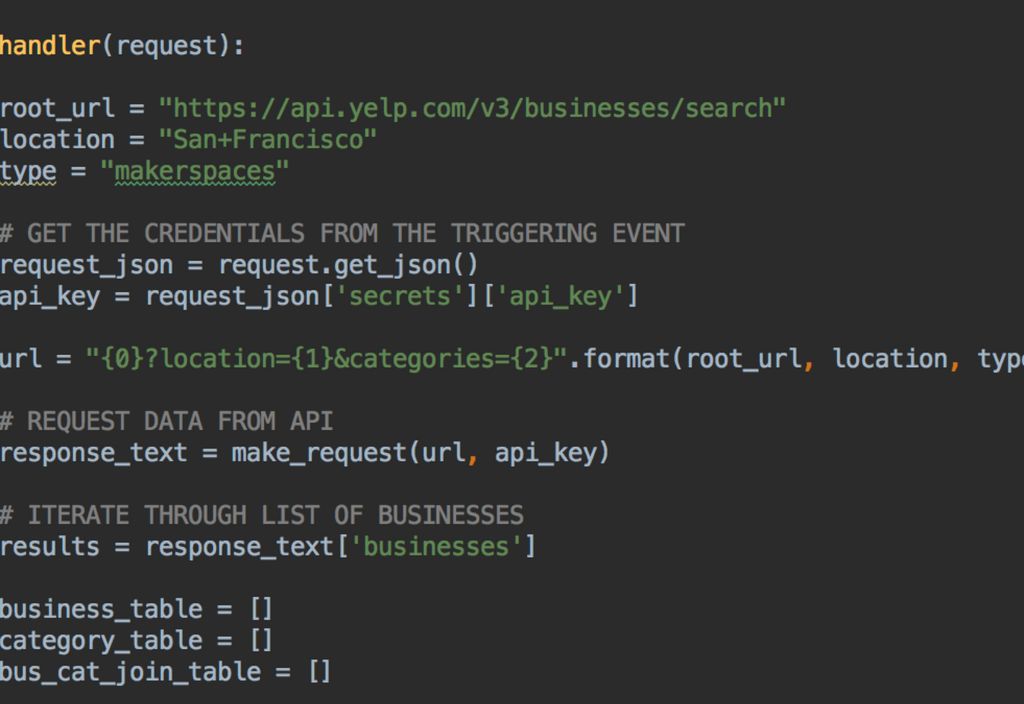1024x704 pixels.
Task: Click the root_url variable definition
Action: (x=58, y=108)
